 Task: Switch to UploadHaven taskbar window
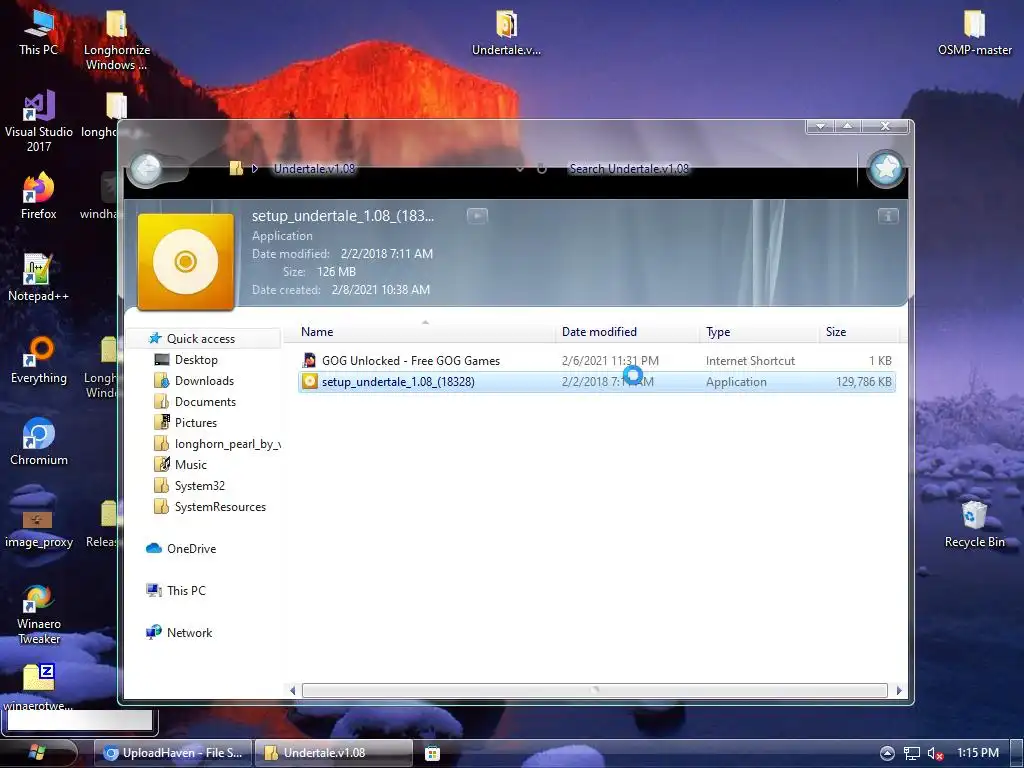coord(172,753)
